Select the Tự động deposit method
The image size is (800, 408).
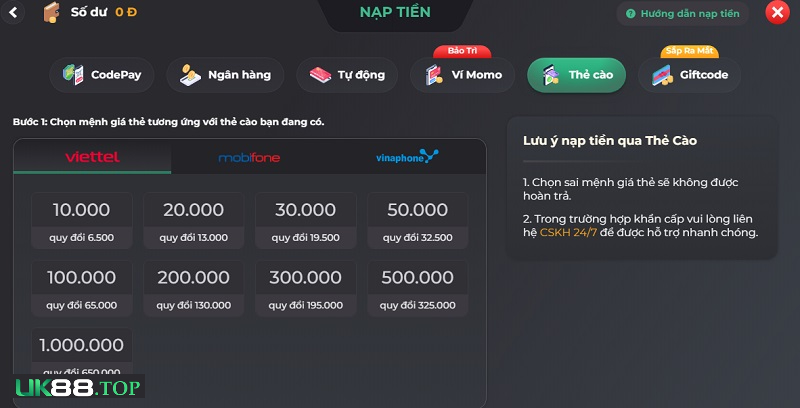(347, 75)
